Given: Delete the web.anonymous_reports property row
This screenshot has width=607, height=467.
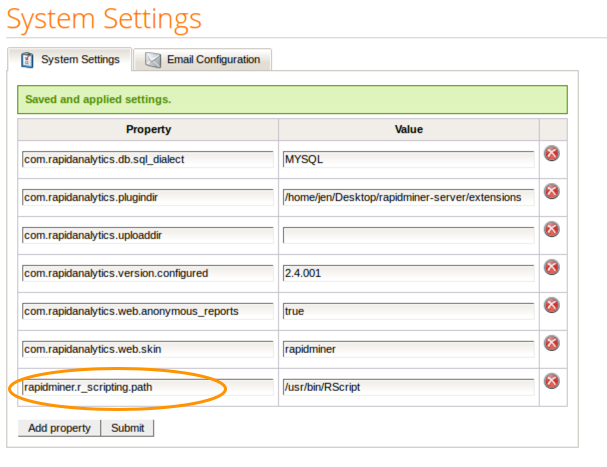Looking at the screenshot, I should (x=551, y=305).
